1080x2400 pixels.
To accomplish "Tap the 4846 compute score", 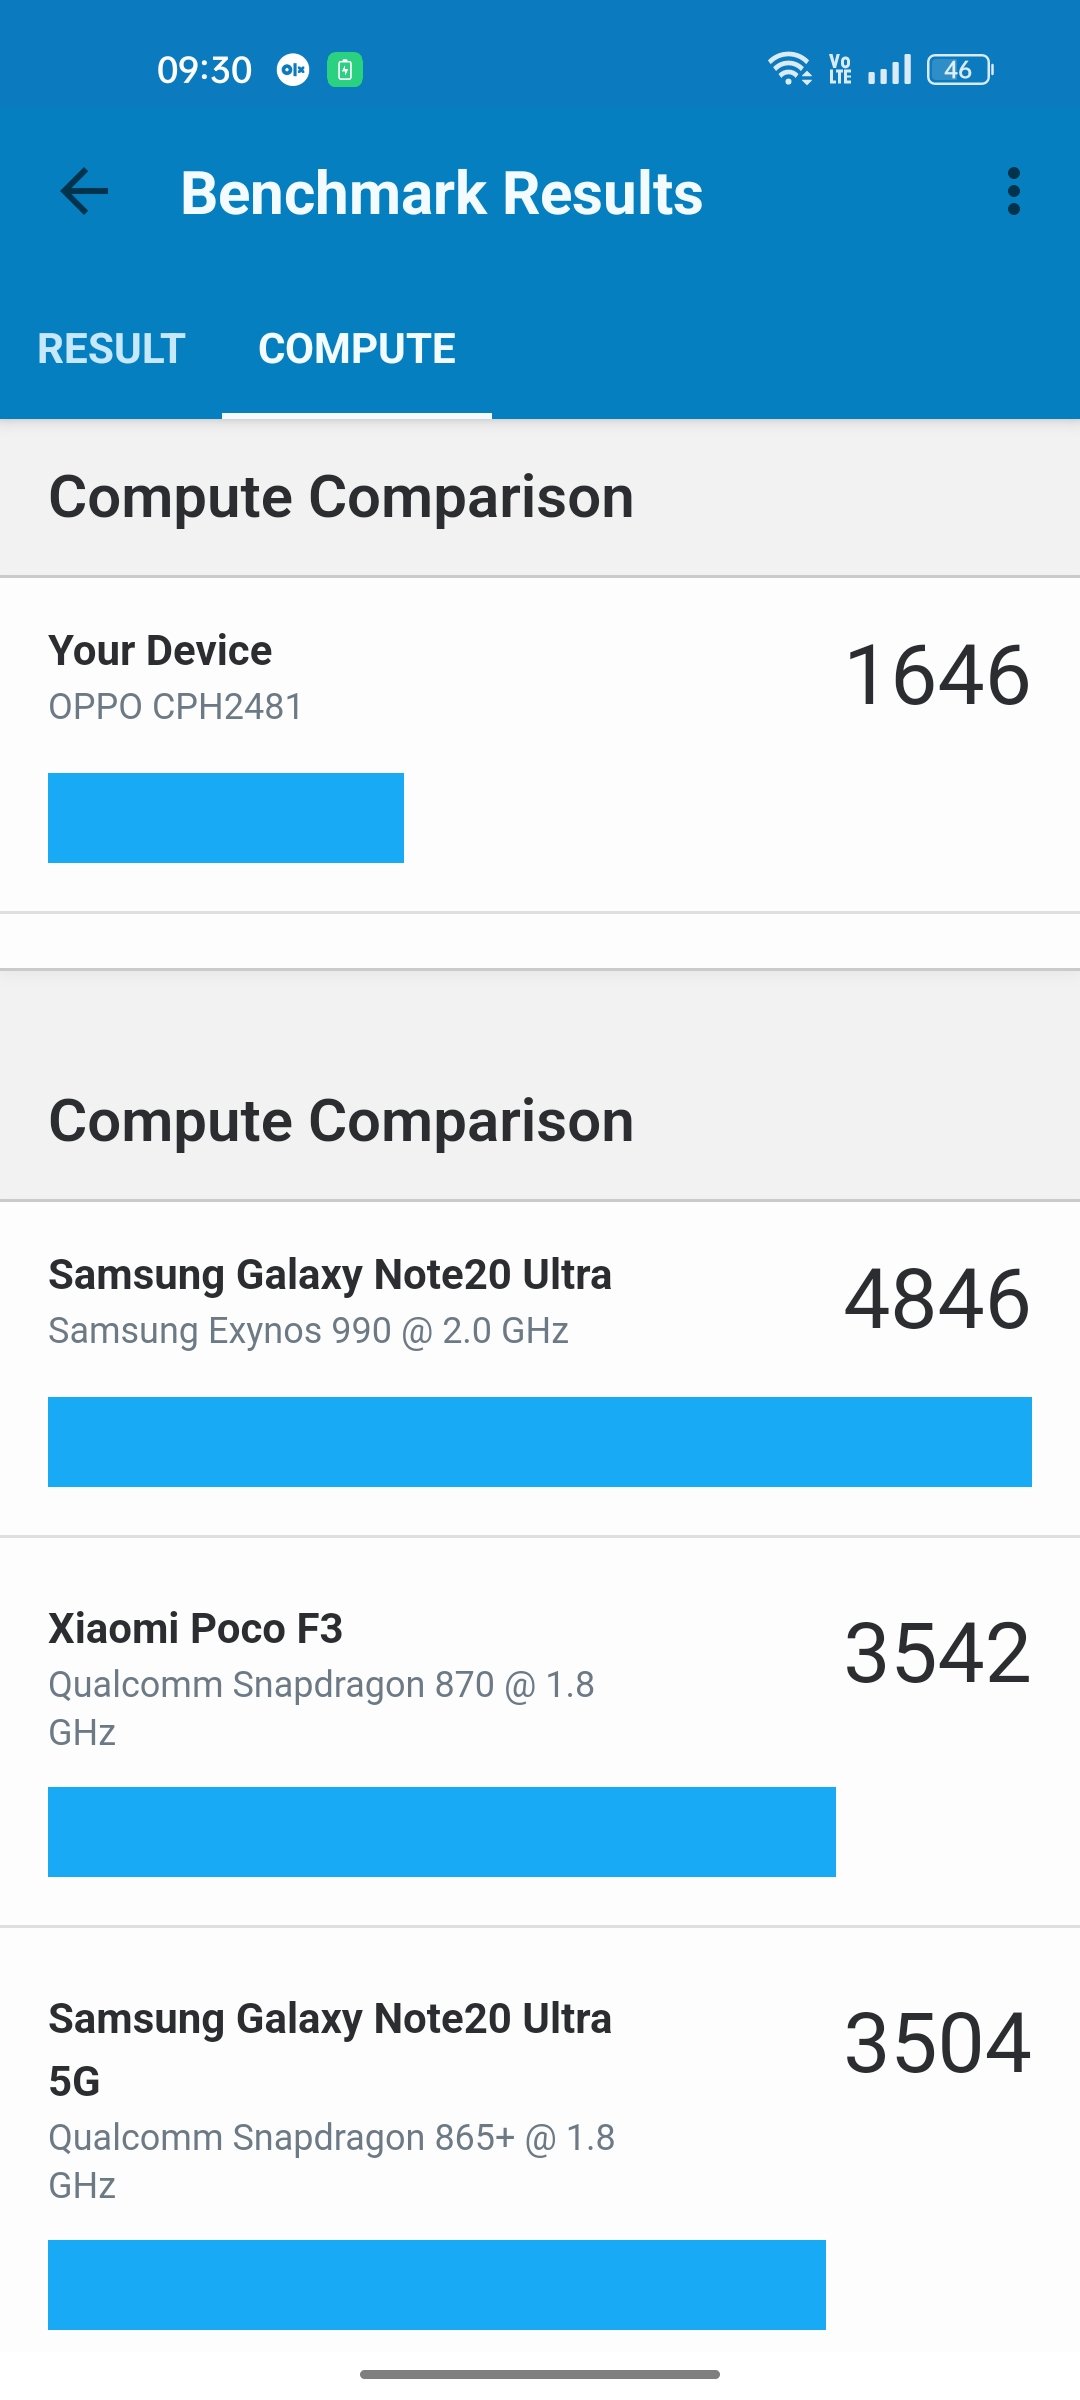I will (x=937, y=1299).
